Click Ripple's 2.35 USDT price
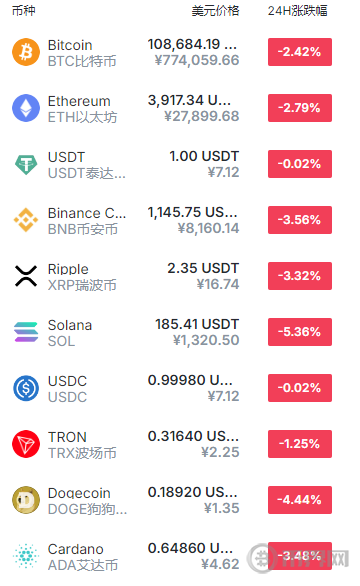Screen dimensions: 360x586 point(203,268)
